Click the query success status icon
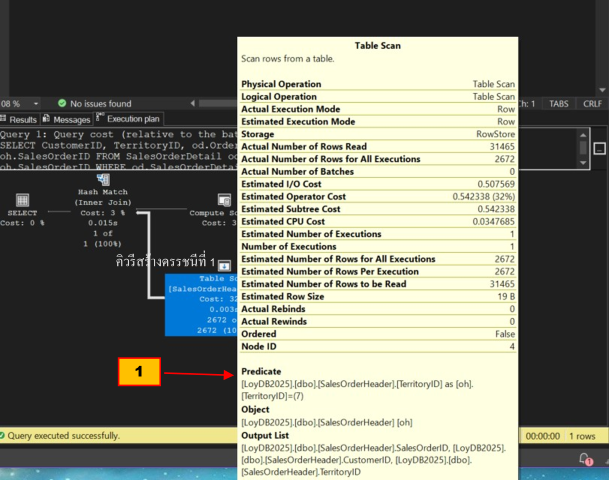The width and height of the screenshot is (609, 480). pos(5,436)
